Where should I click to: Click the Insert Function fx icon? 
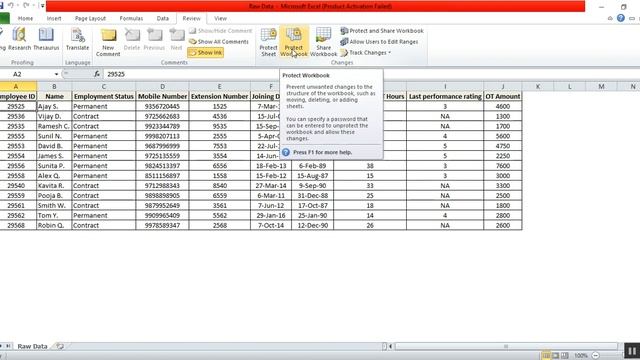coord(97,74)
